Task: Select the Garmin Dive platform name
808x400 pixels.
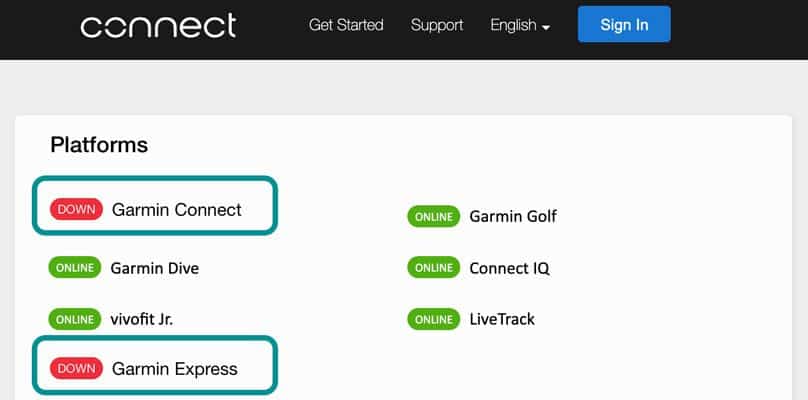Action: click(x=155, y=268)
